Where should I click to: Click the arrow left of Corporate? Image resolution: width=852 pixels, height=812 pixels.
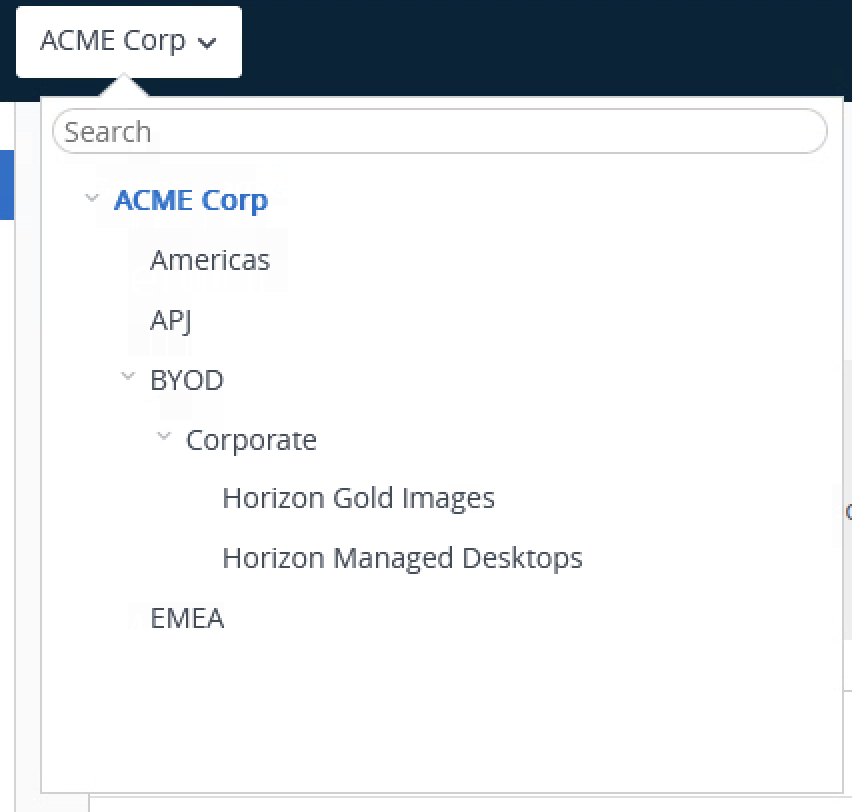point(164,437)
